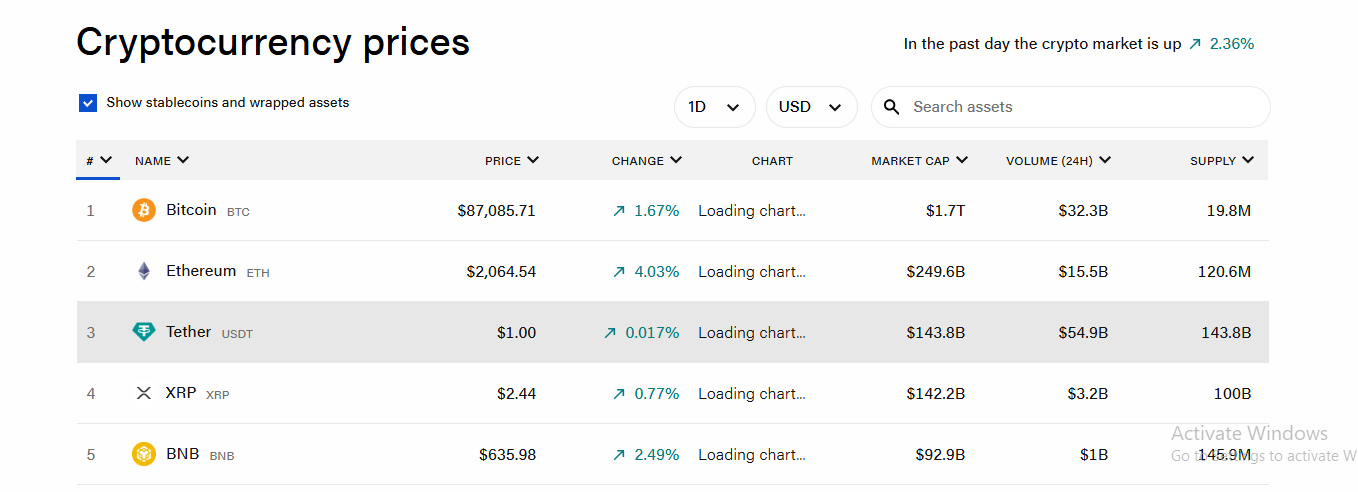Click the market up arrow beside 2.36%
Screen dimensions: 1358x492
1194,44
